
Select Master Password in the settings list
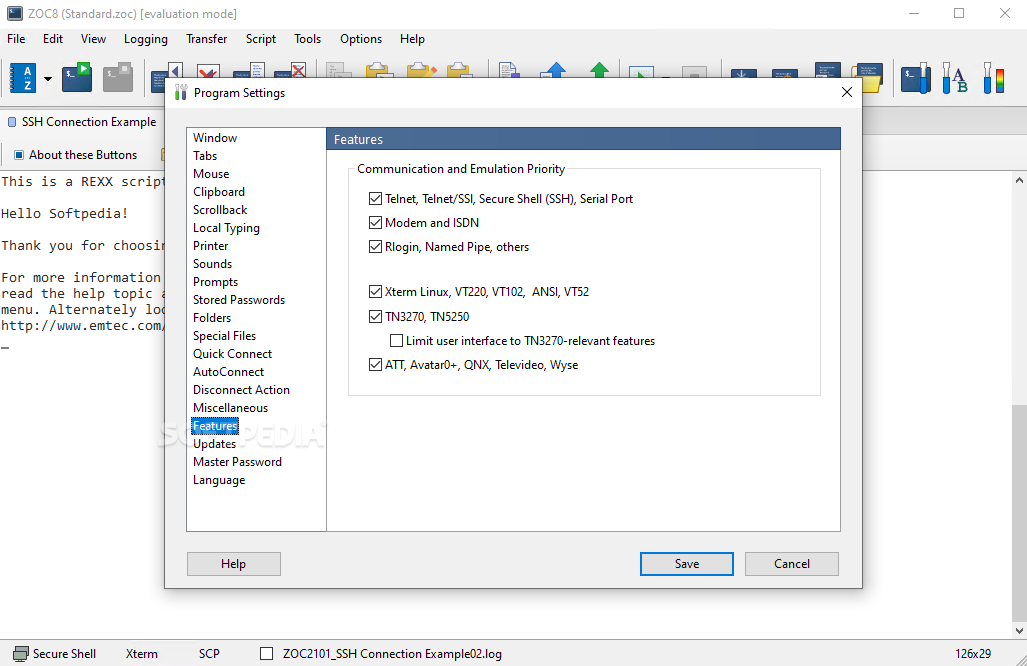(x=237, y=462)
